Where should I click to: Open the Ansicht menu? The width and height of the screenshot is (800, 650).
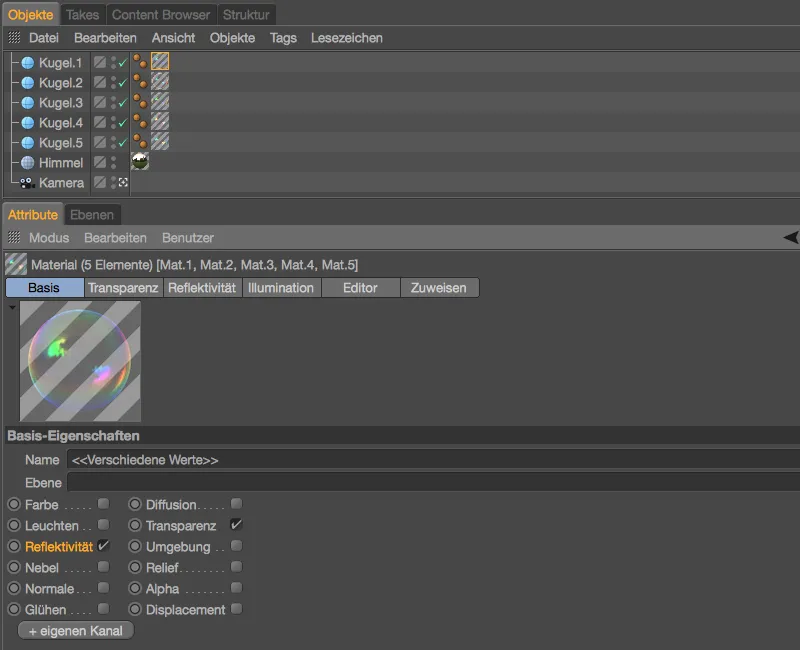(x=173, y=38)
